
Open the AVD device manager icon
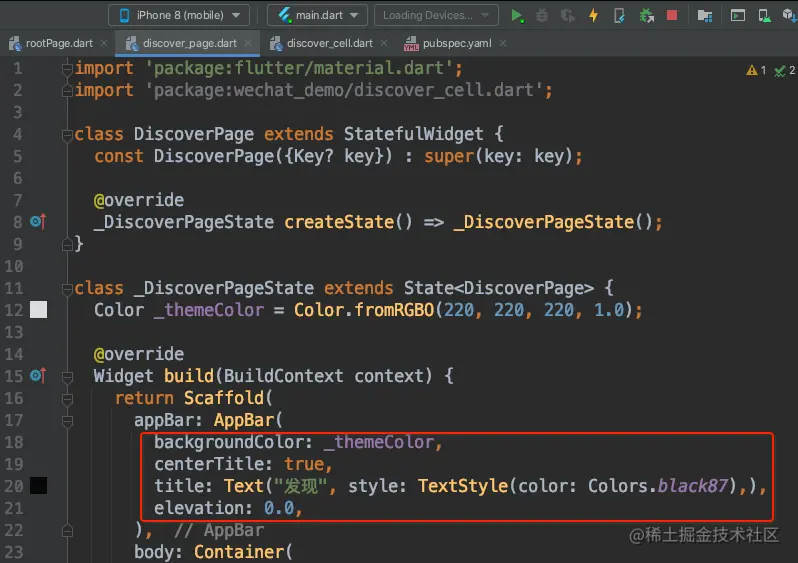pyautogui.click(x=764, y=15)
